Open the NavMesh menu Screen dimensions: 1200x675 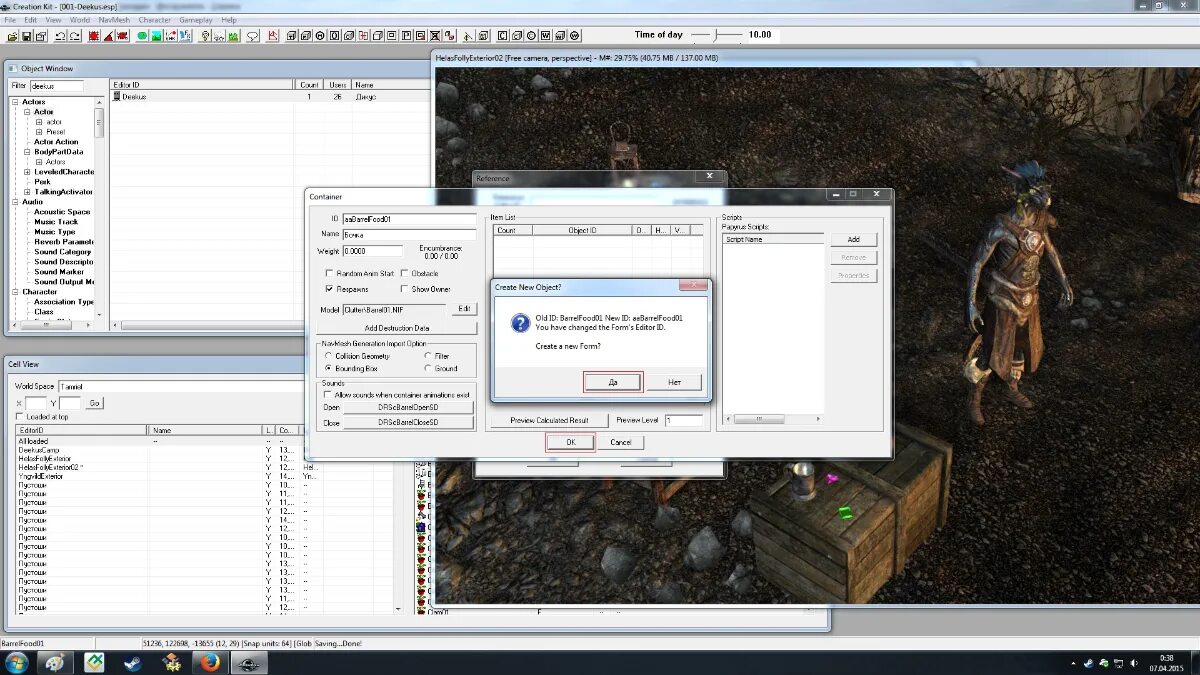tap(115, 20)
